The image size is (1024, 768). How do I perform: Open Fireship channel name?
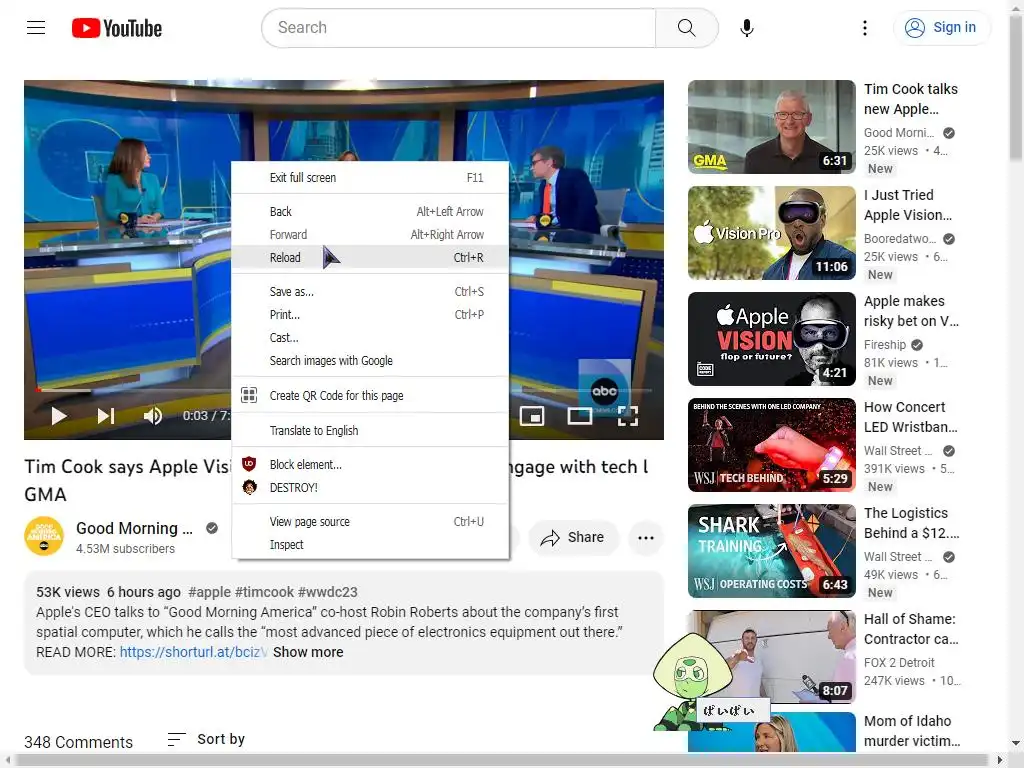coord(885,345)
